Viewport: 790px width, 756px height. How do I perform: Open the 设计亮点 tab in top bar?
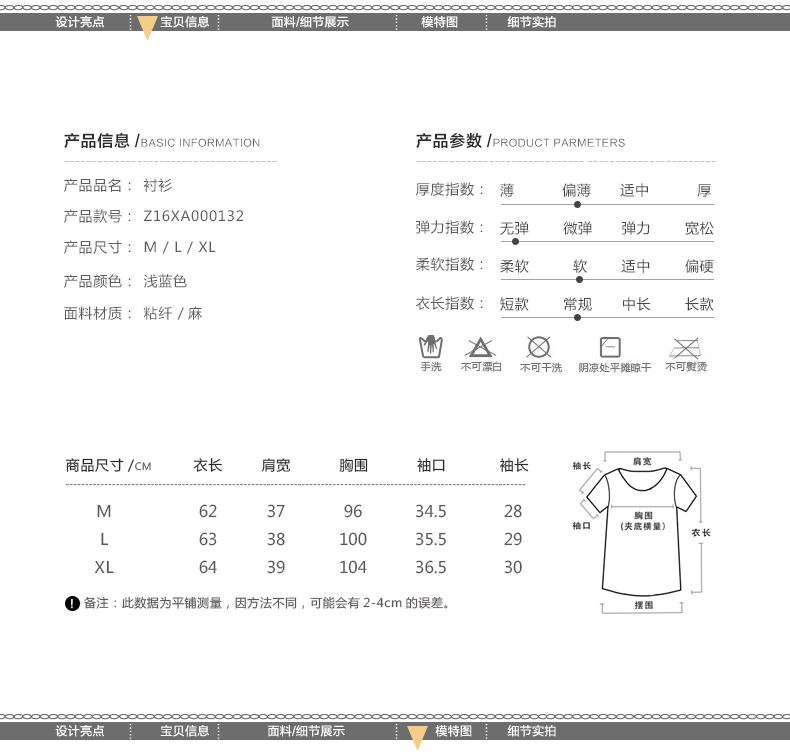pos(80,22)
